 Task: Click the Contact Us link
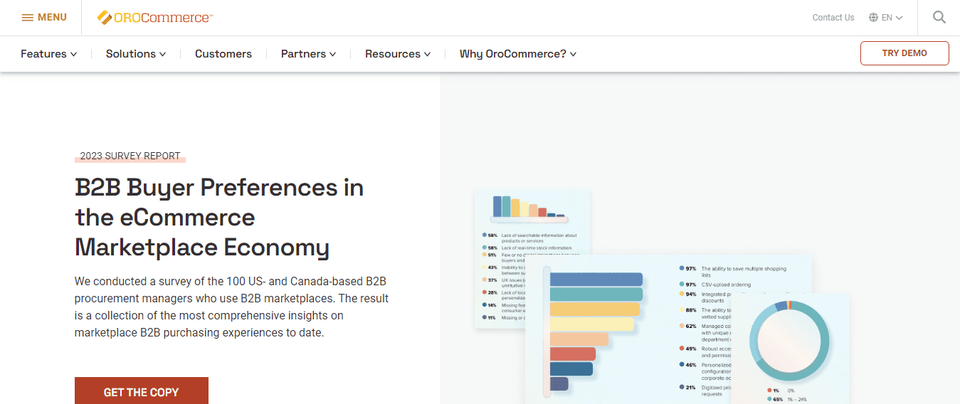tap(833, 18)
